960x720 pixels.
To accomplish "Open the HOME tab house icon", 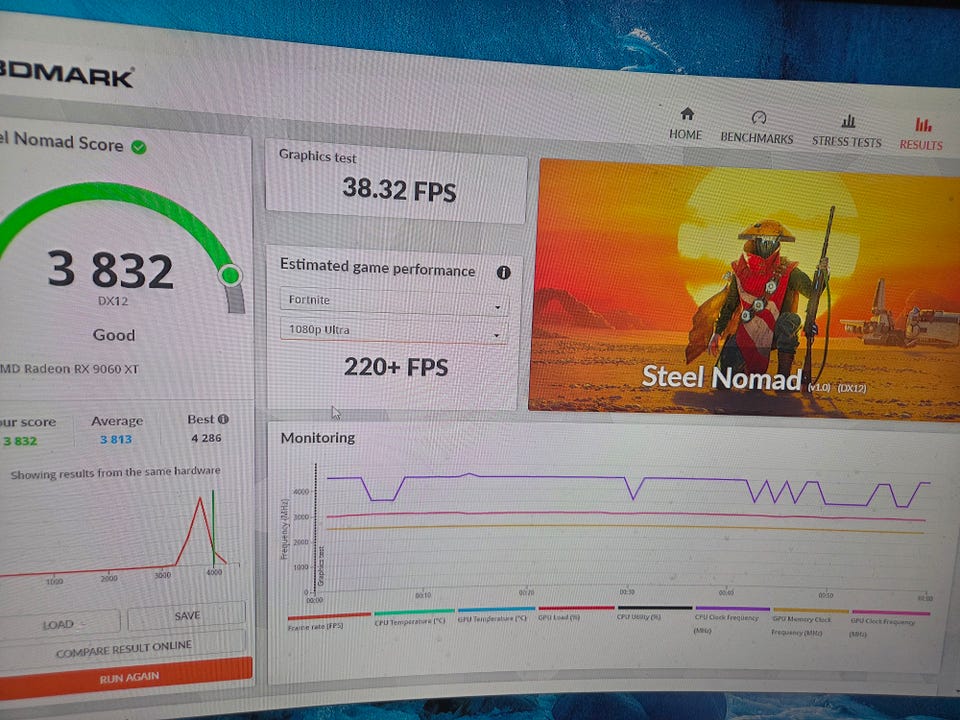I will point(687,113).
